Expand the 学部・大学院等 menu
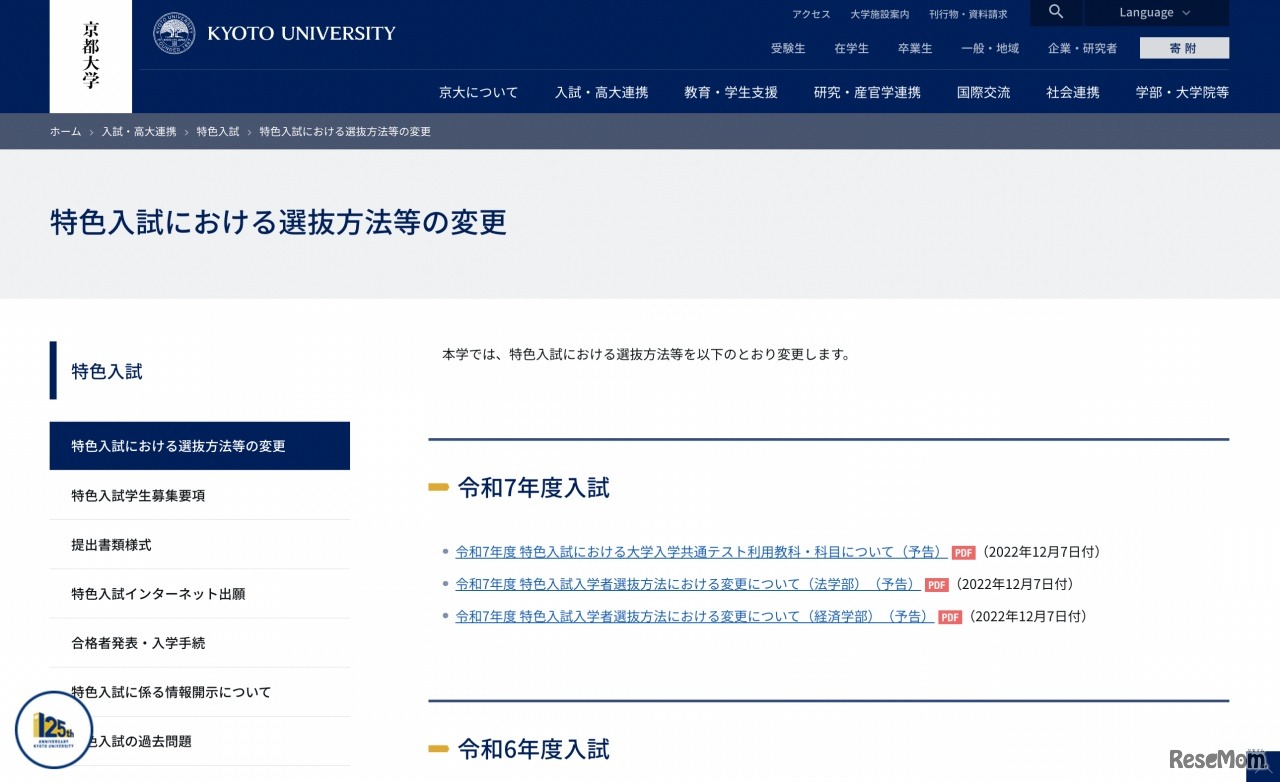 tap(1182, 92)
